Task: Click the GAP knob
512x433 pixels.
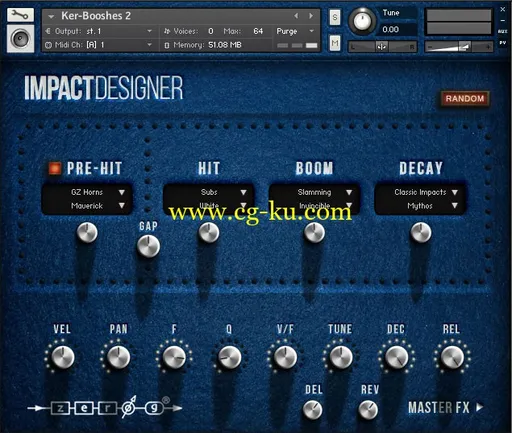Action: point(148,246)
